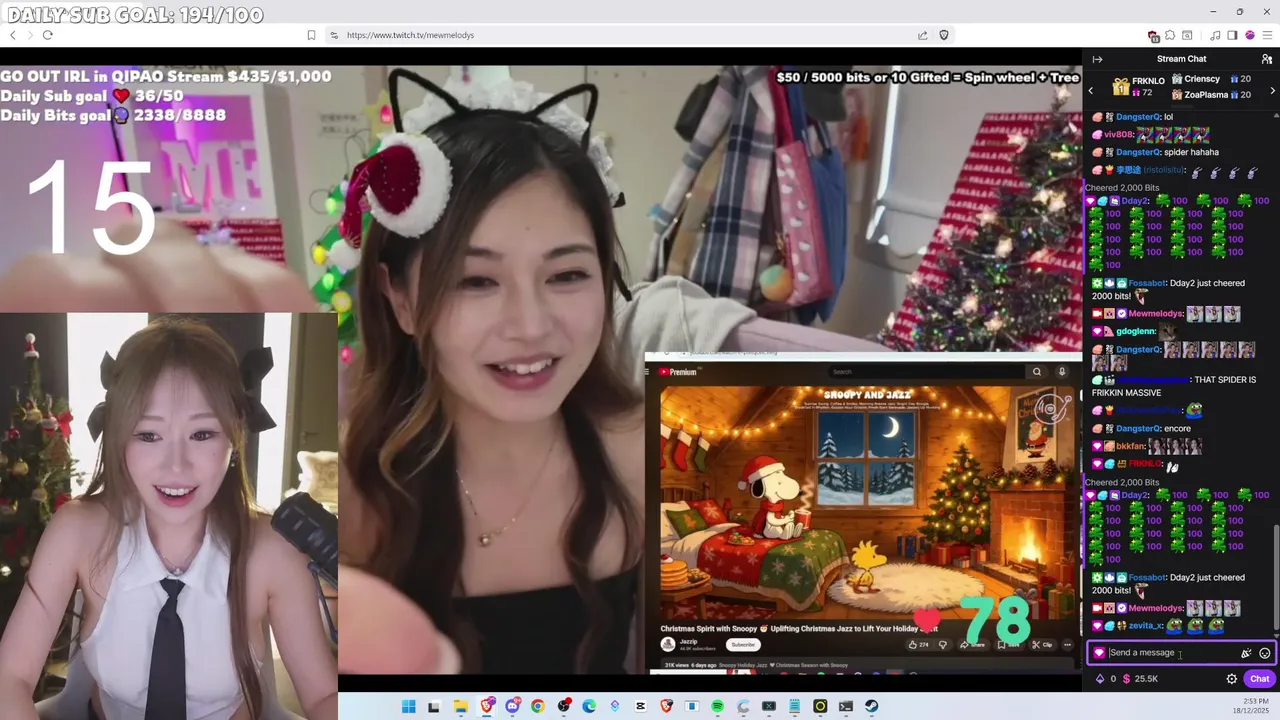The height and width of the screenshot is (720, 1280).
Task: Show previous gifters leaderboard arrow
Action: point(1091,90)
